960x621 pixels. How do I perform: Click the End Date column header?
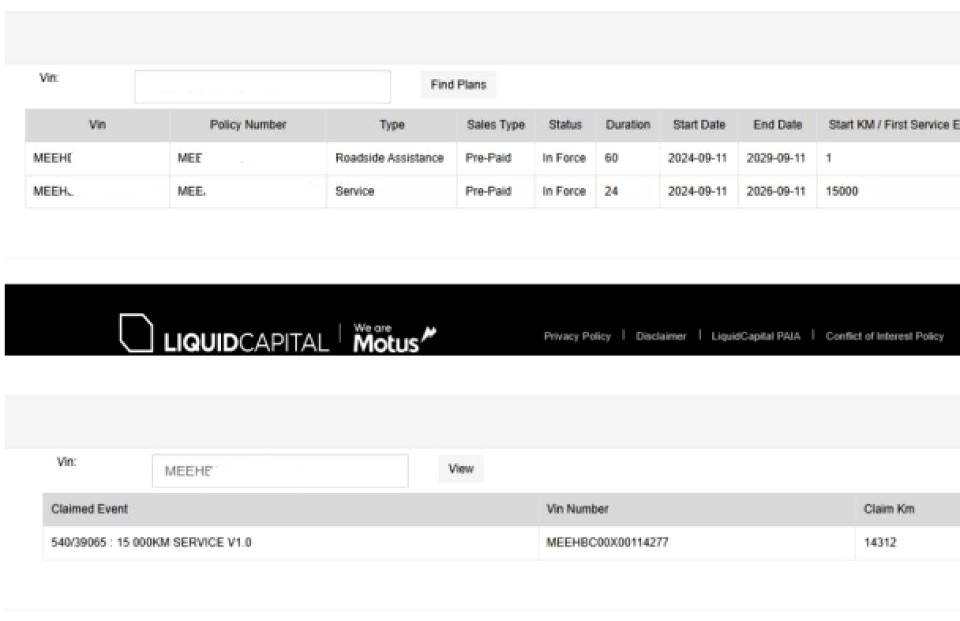click(x=778, y=125)
